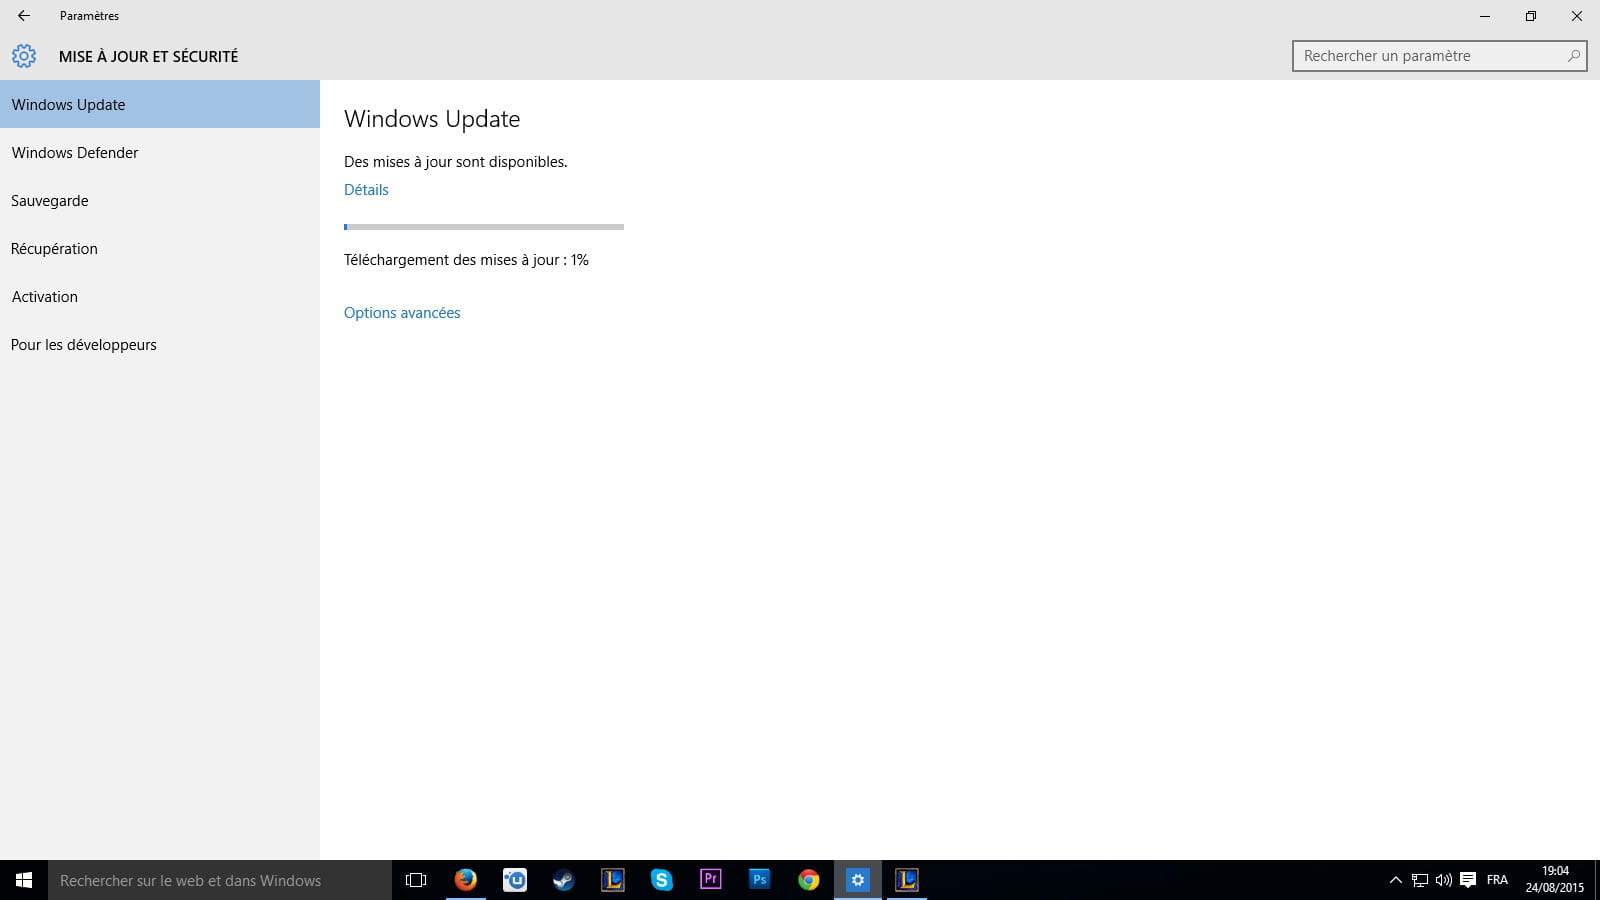Go back with the arrow beside Paramètres
The width and height of the screenshot is (1600, 900).
[24, 16]
